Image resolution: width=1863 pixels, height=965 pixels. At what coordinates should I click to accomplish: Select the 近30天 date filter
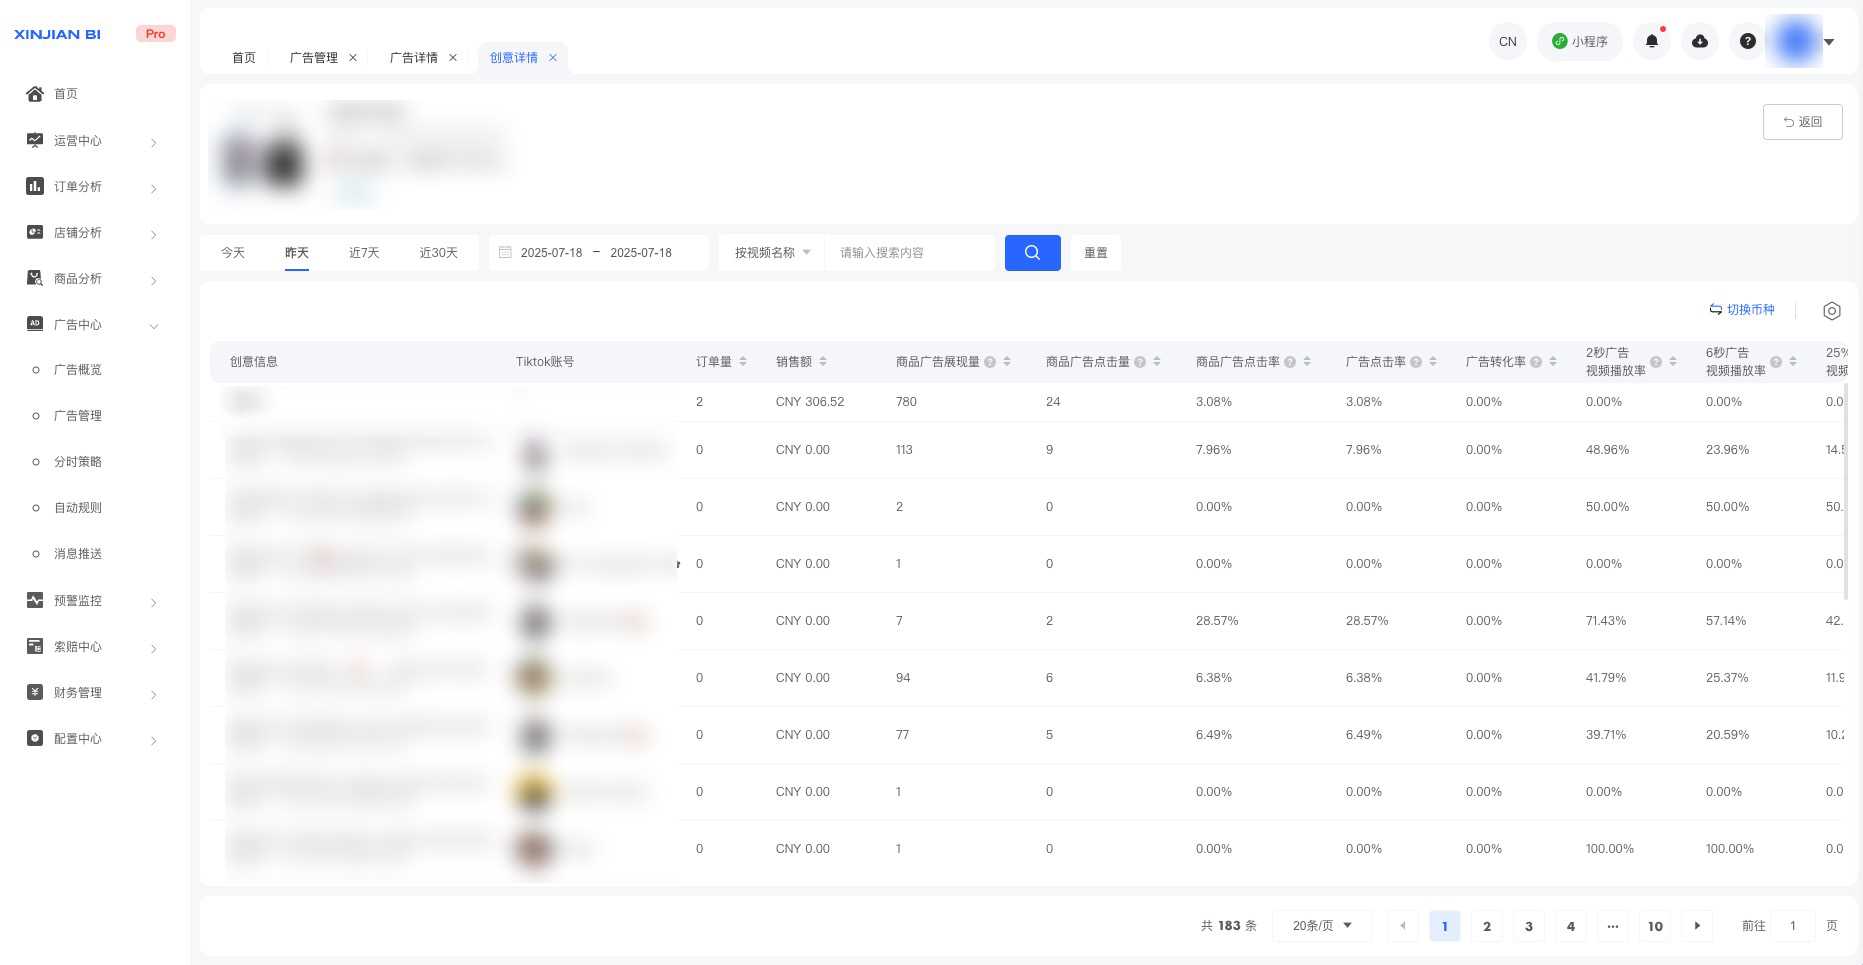(438, 252)
